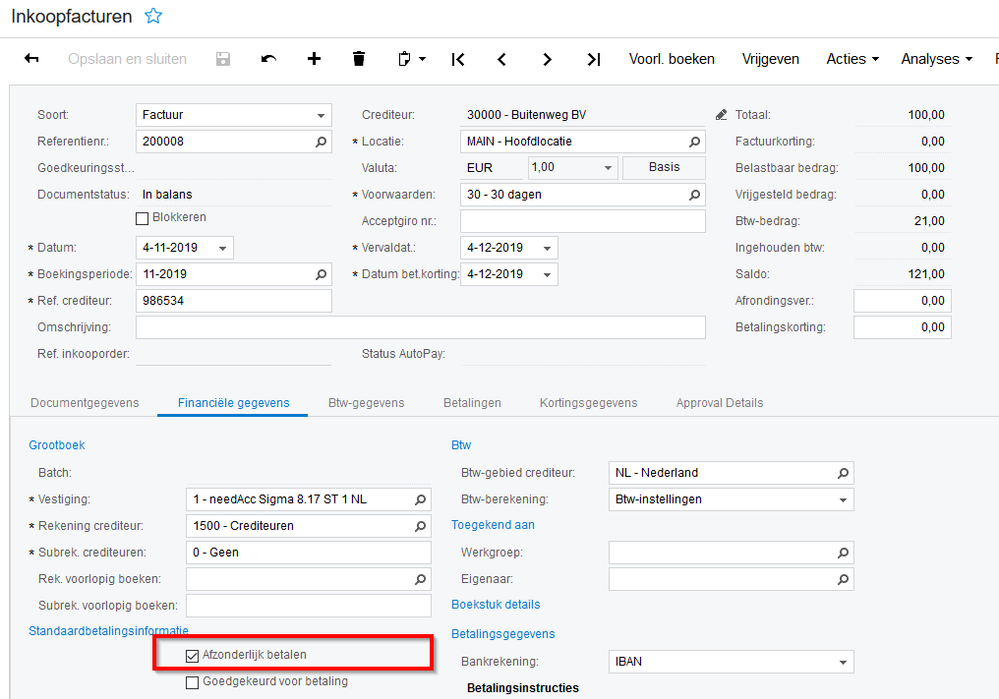999x699 pixels.
Task: Switch to the Btw-gegevens tab
Action: pos(366,403)
